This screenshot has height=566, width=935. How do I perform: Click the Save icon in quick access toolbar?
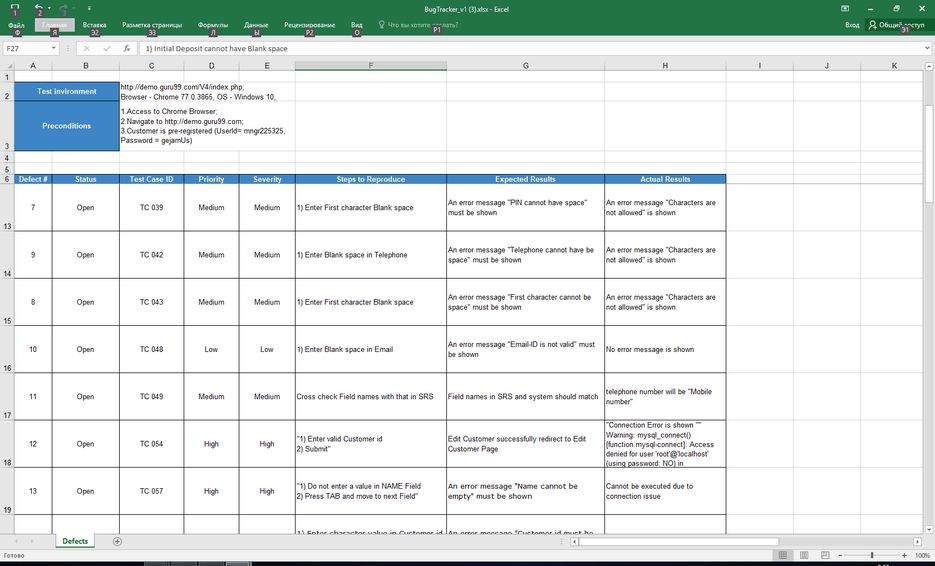point(15,8)
